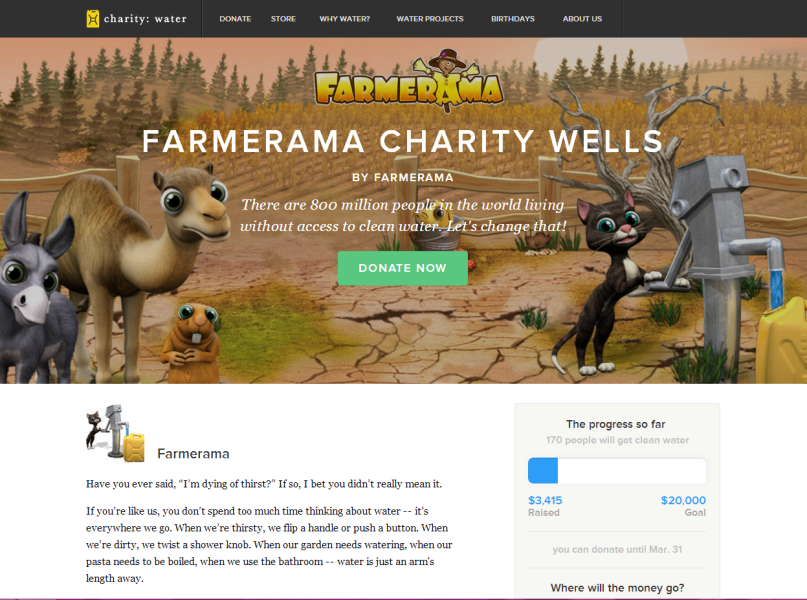807x600 pixels.
Task: Click the black cat character at pump
Action: click(x=612, y=280)
